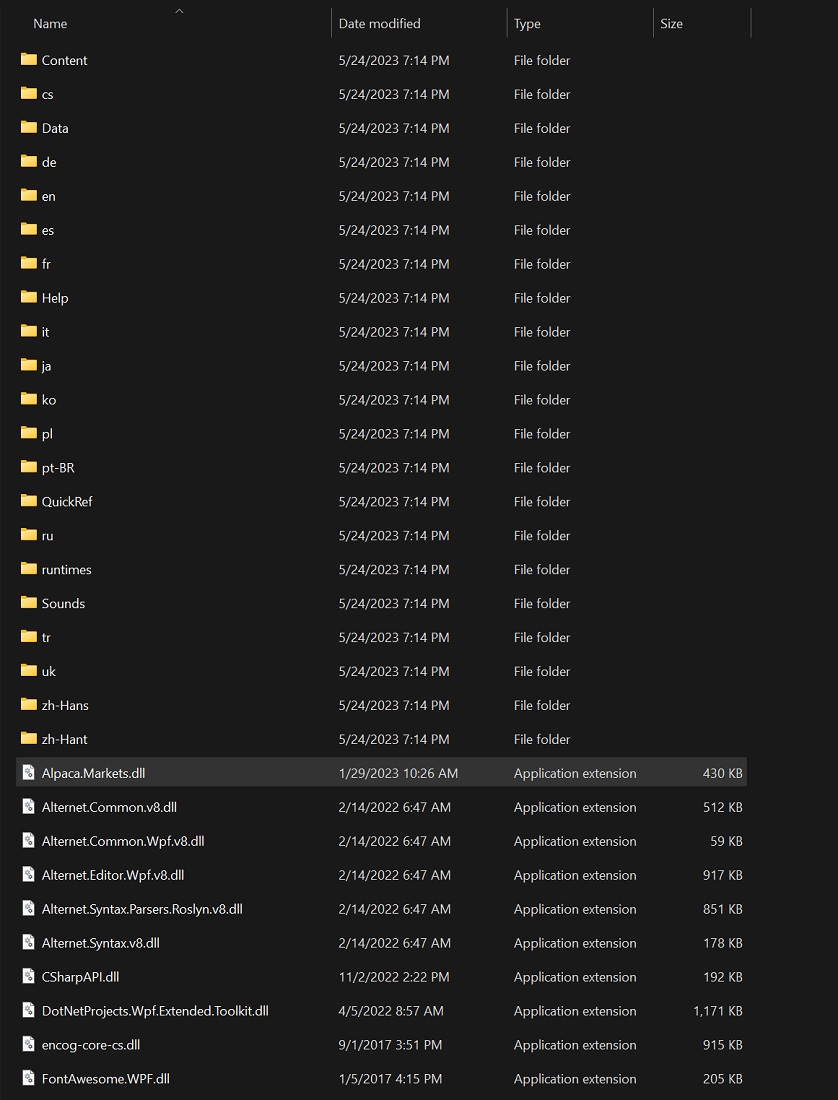Toggle sort direction arrow above Name

click(179, 11)
